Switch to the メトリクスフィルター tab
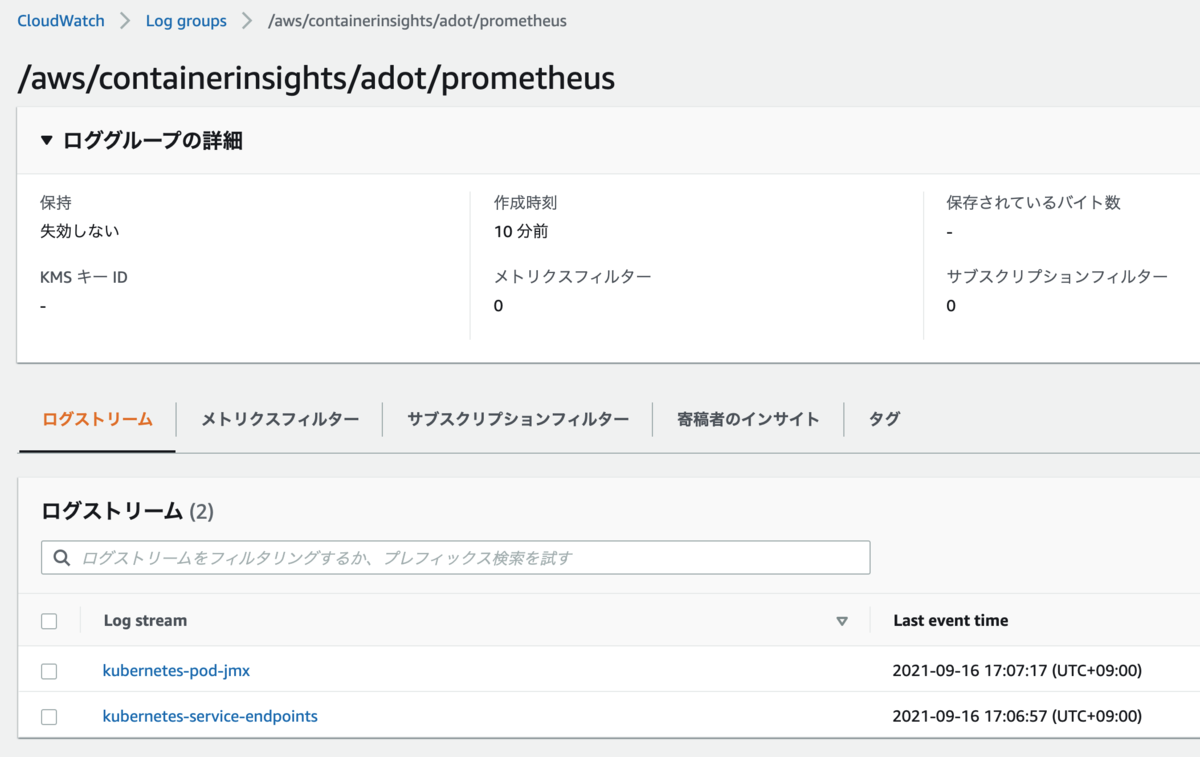This screenshot has width=1200, height=757. point(278,419)
